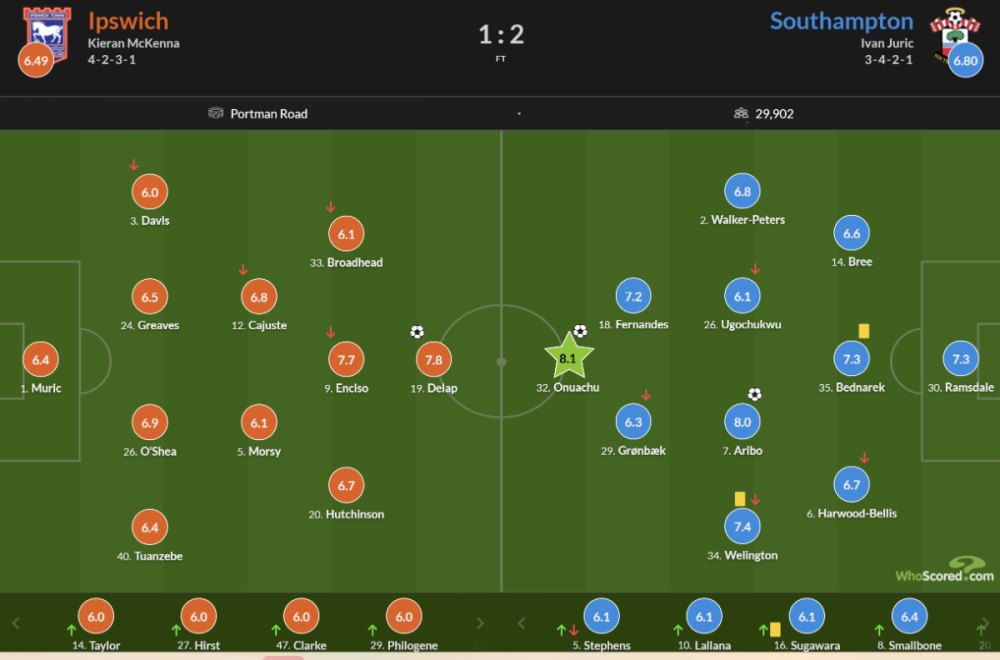Select Enciso's 7.7 rating bubble
This screenshot has width=1000, height=660.
pos(347,359)
